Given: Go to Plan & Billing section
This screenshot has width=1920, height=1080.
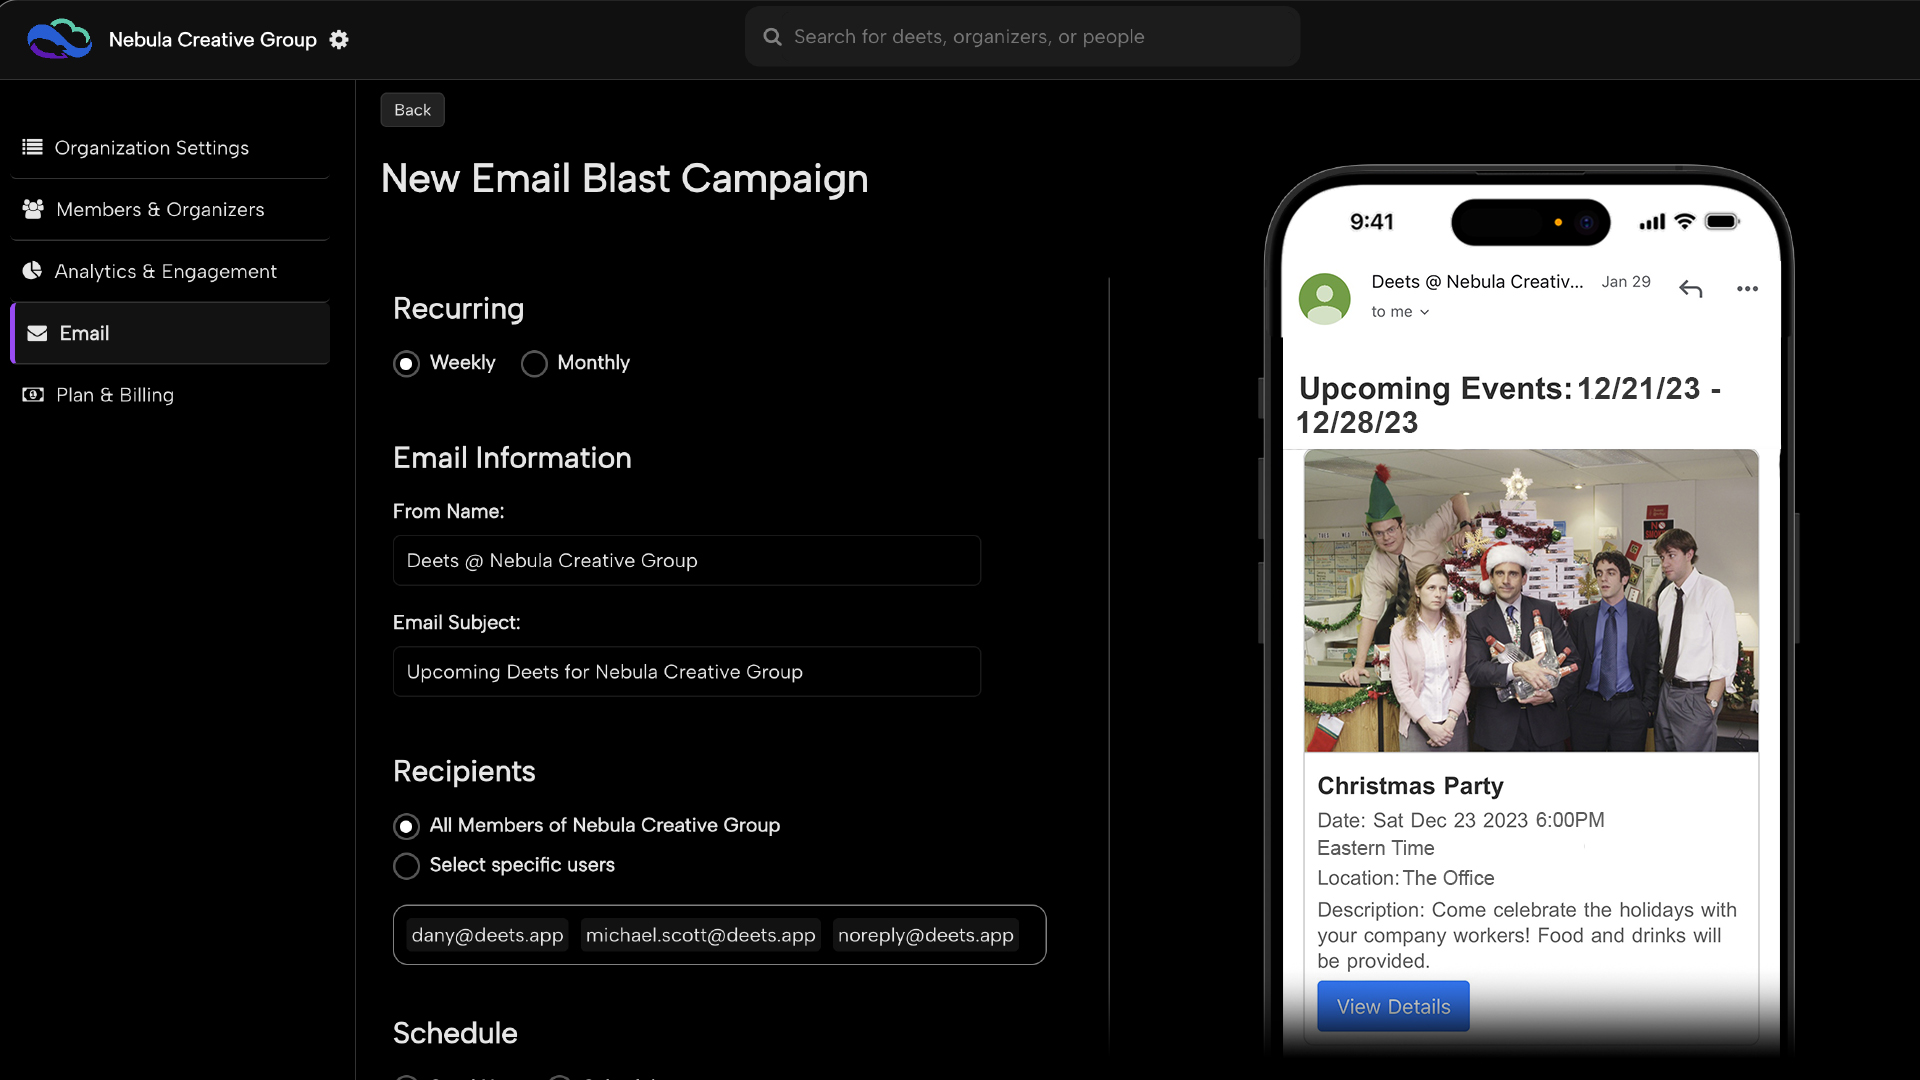Looking at the screenshot, I should pos(115,395).
